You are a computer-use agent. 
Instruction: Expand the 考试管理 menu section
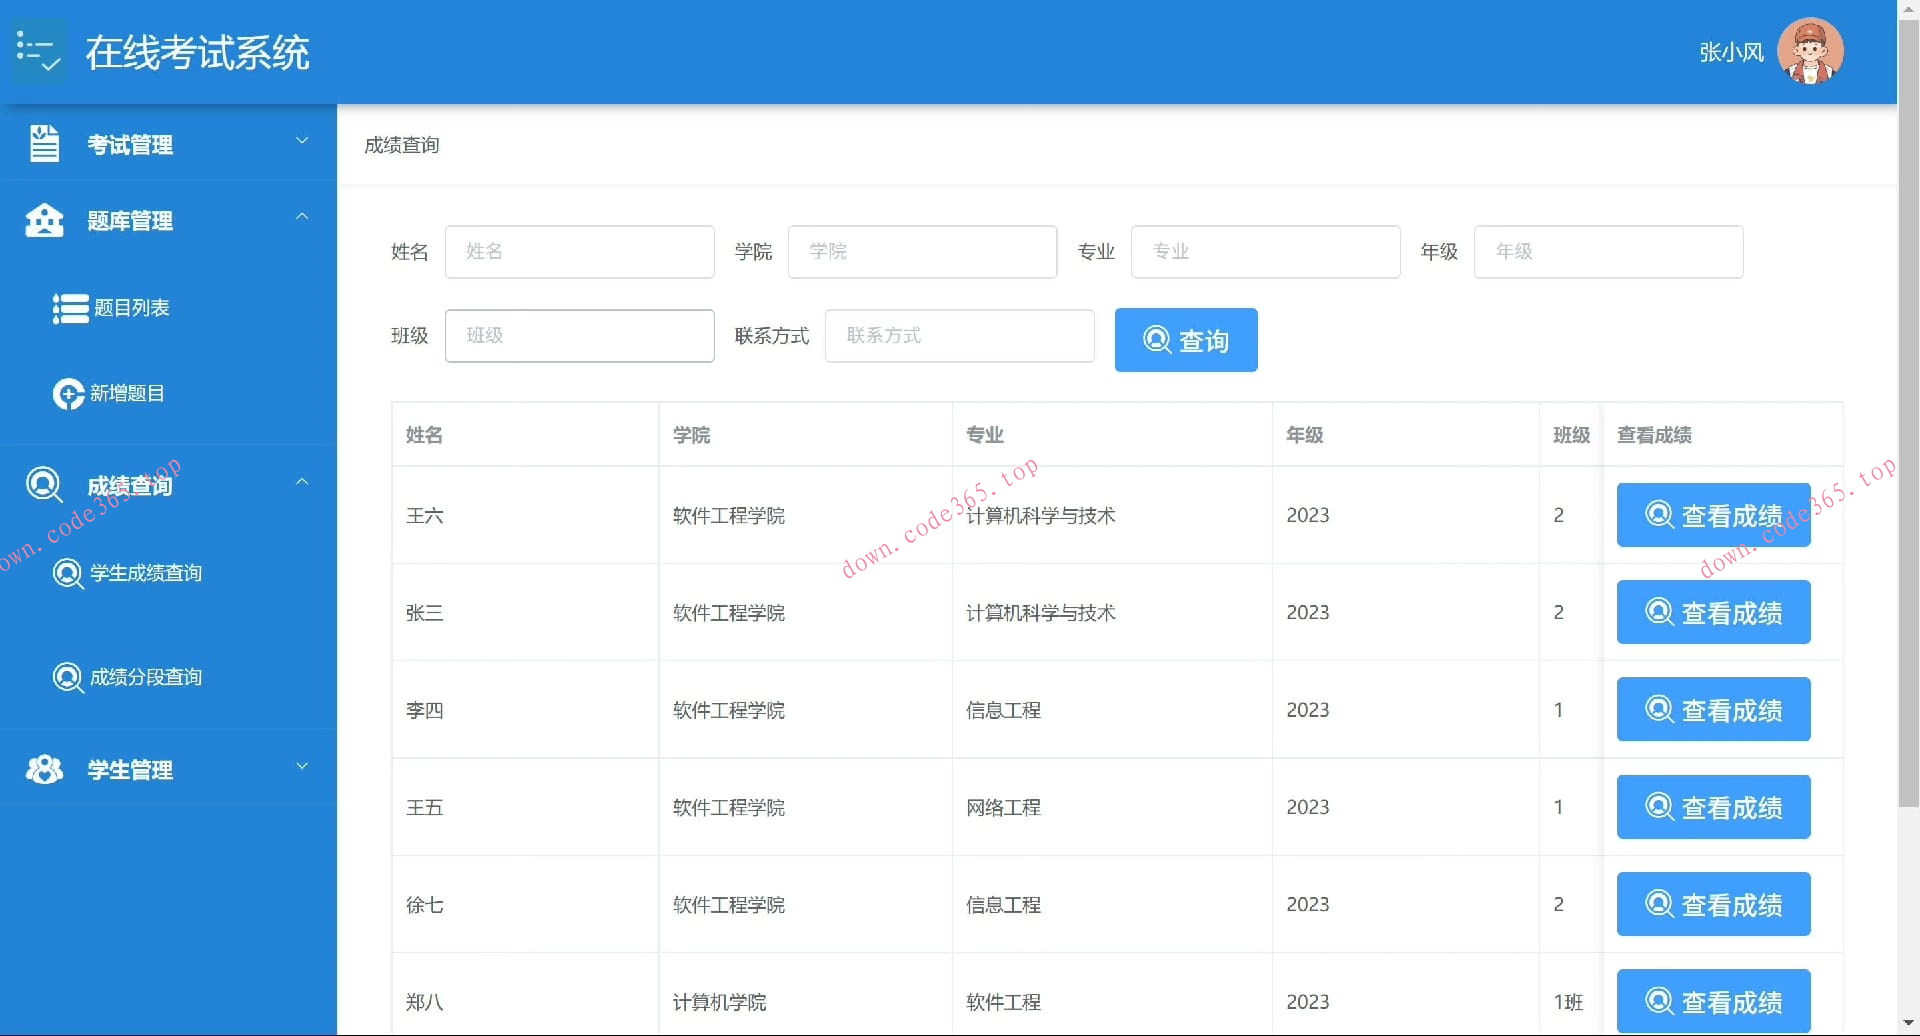[302, 141]
